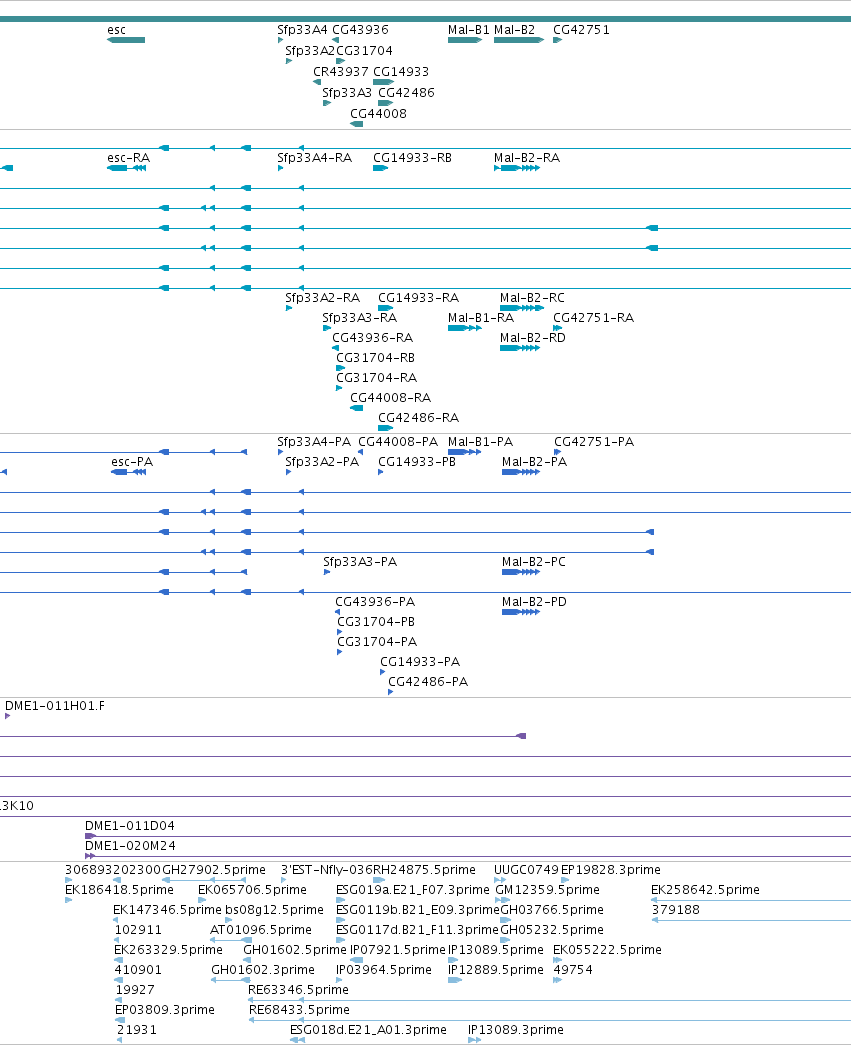Screen dimensions: 851x1045
Task: Open the CG14933-PB protein label
Action: [417, 461]
